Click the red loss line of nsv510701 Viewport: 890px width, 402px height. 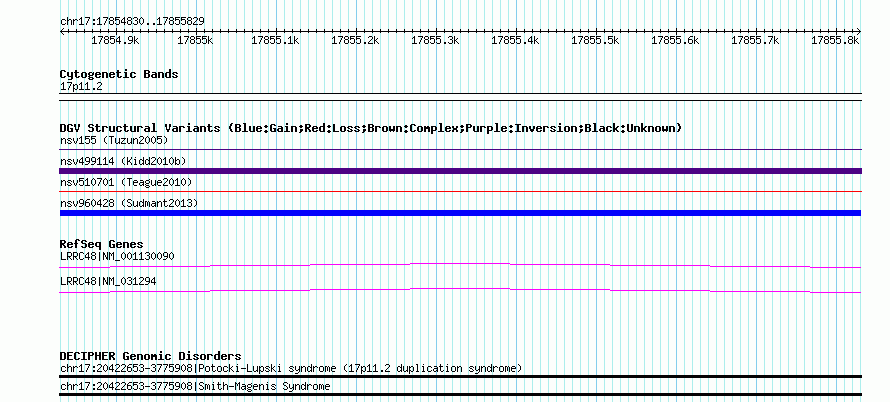[460, 192]
